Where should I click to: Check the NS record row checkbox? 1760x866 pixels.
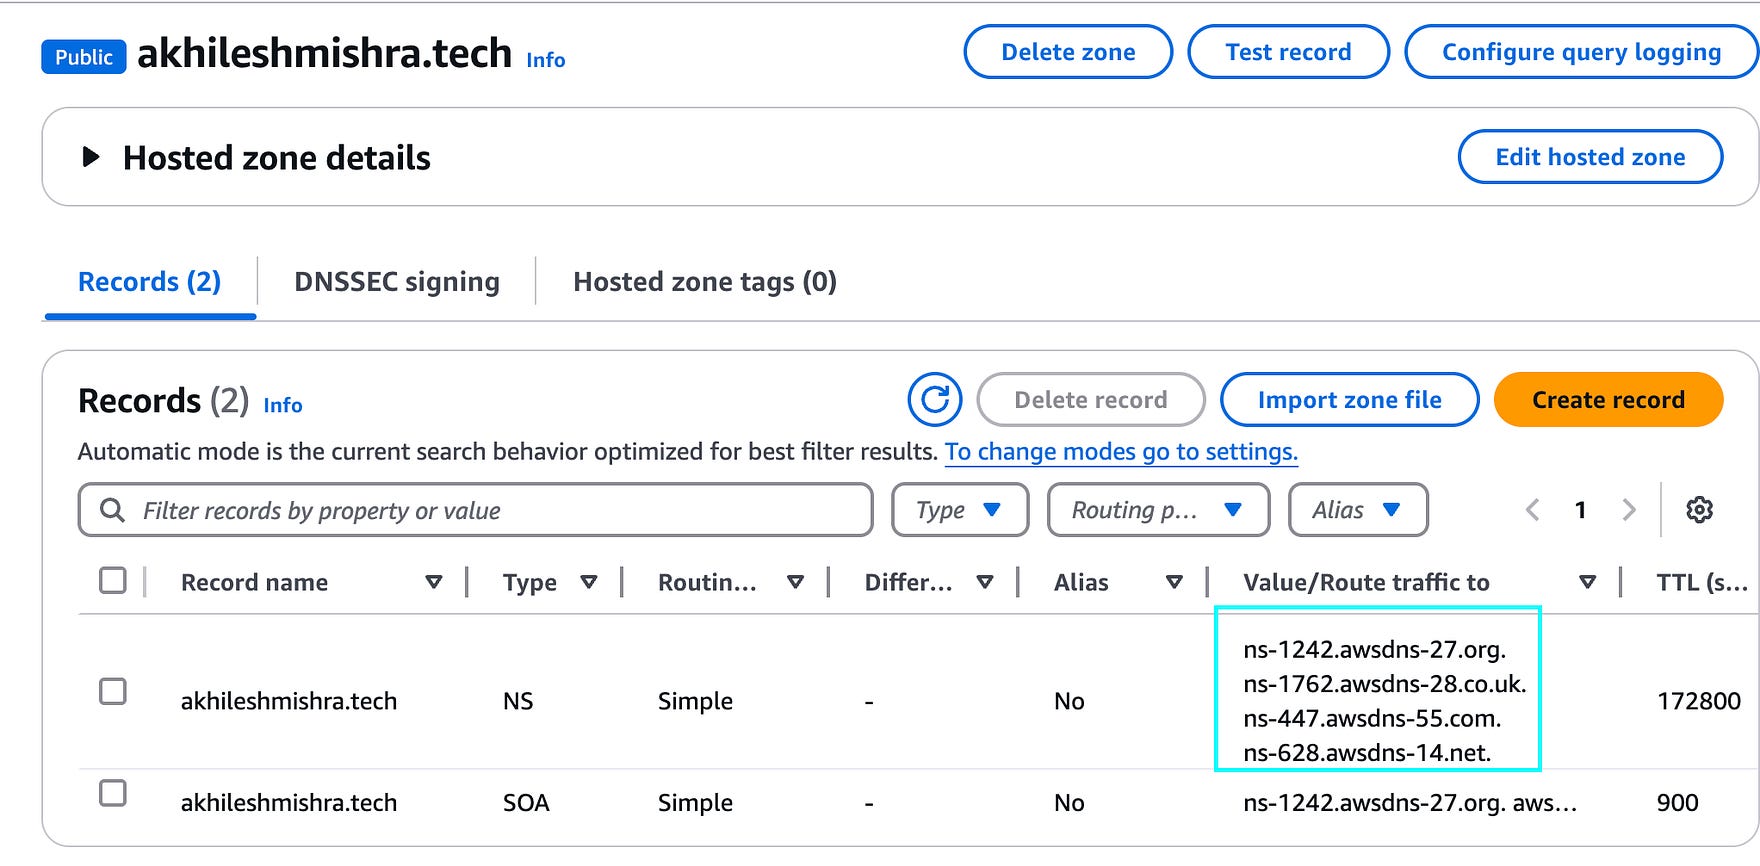pos(113,691)
